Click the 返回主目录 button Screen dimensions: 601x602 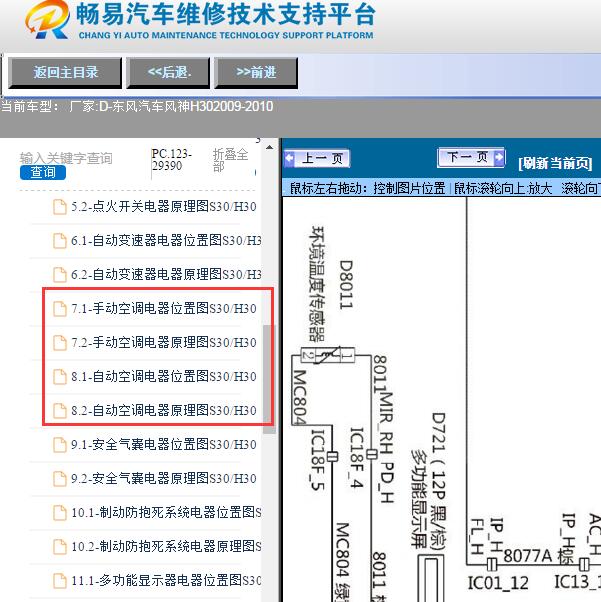[65, 73]
